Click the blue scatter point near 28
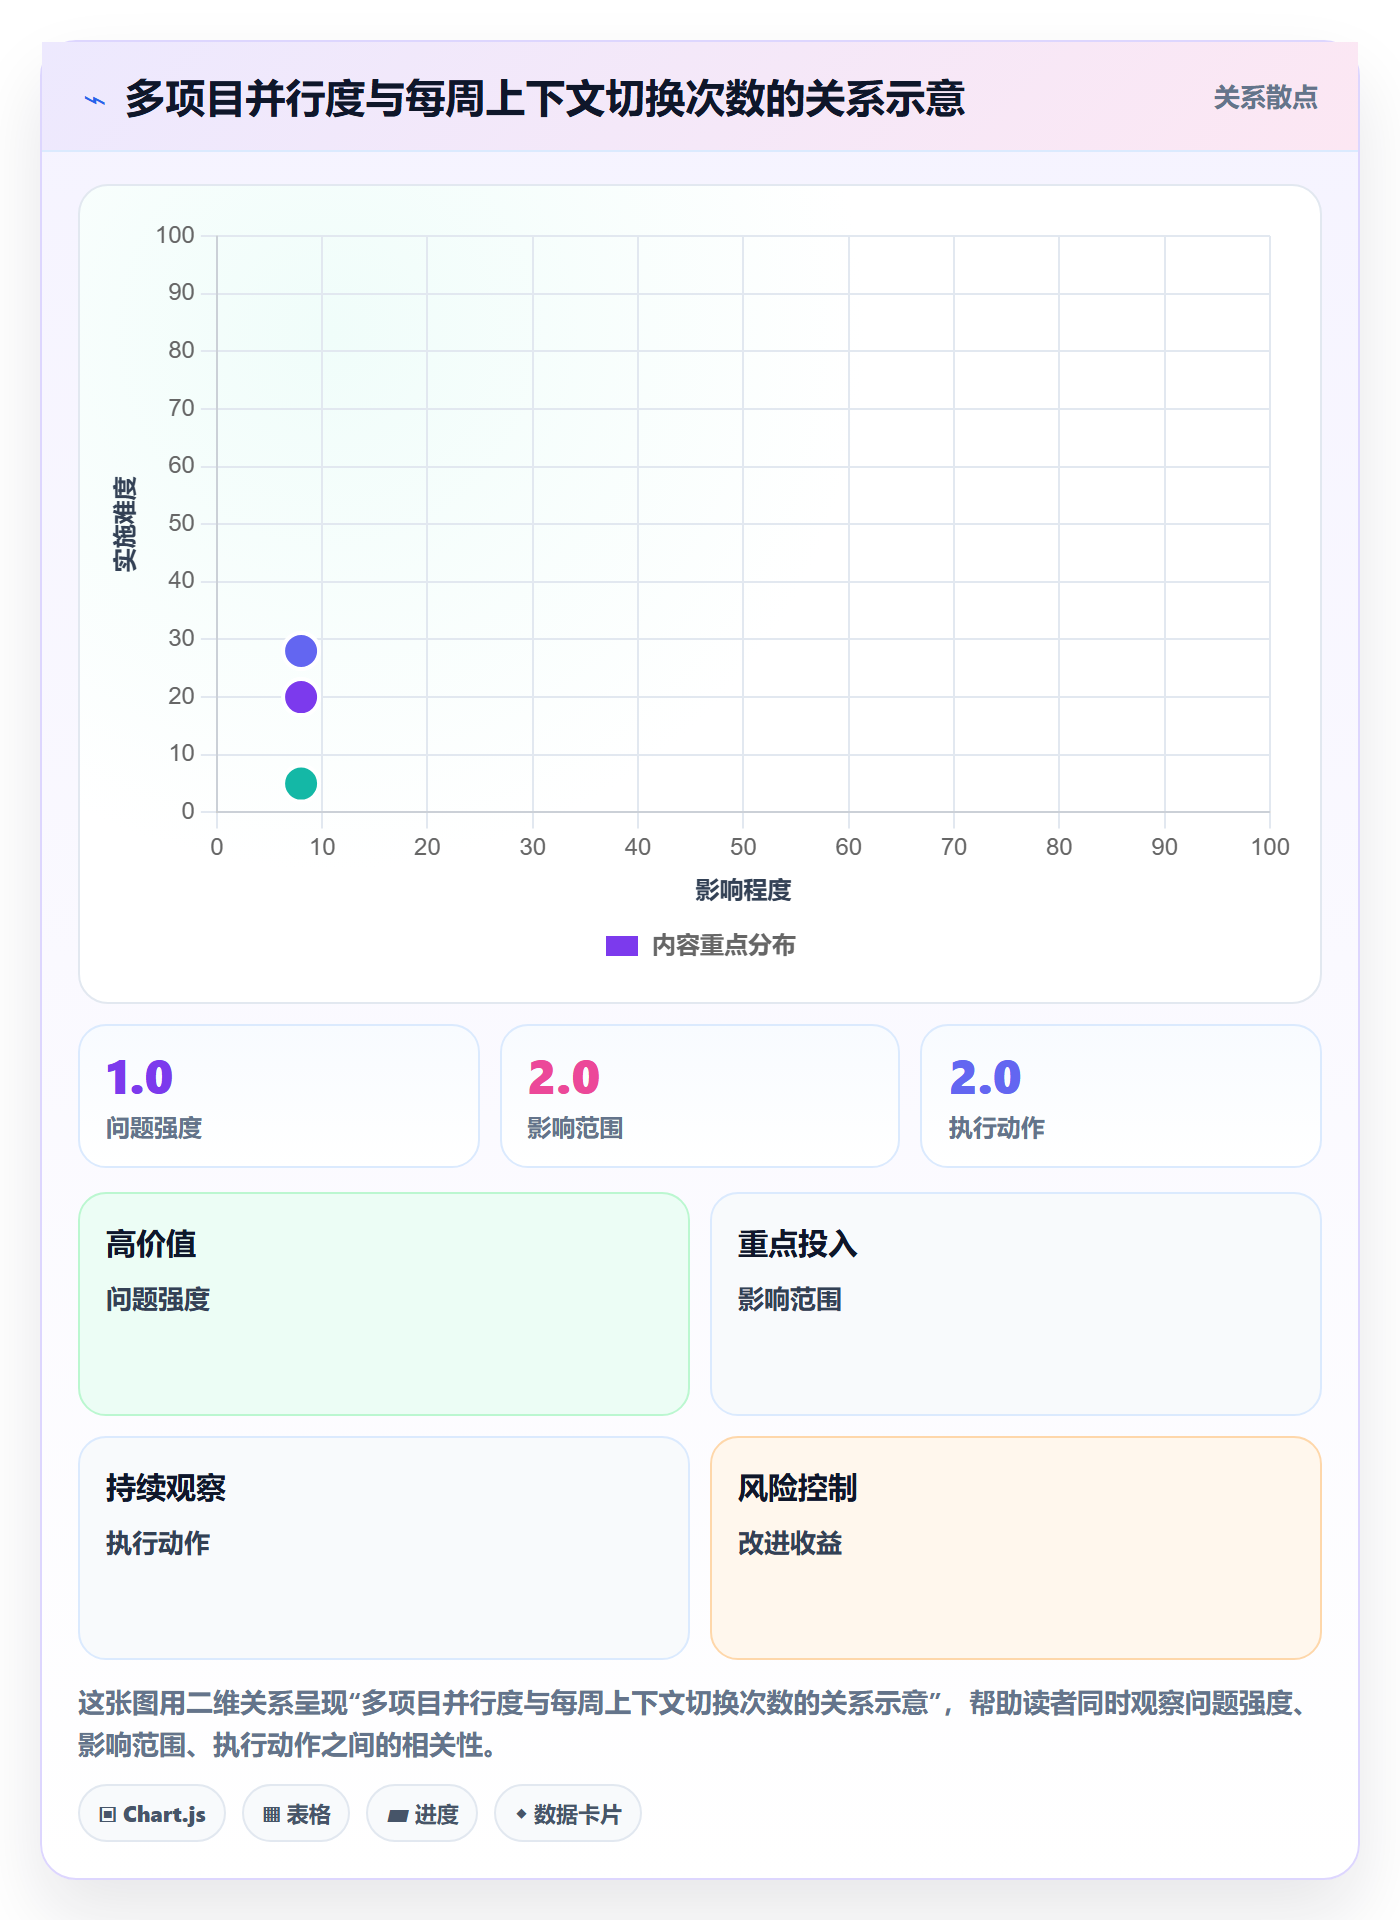Screen dimensions: 1400x1920 point(301,651)
